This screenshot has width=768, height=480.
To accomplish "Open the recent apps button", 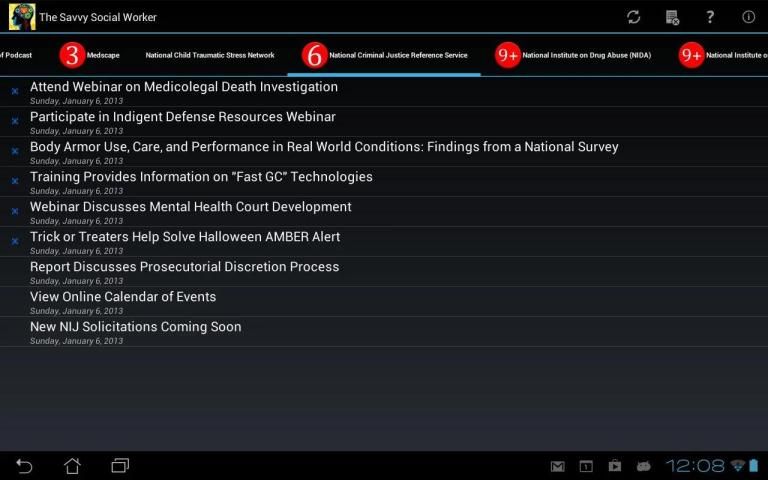I will [x=120, y=466].
